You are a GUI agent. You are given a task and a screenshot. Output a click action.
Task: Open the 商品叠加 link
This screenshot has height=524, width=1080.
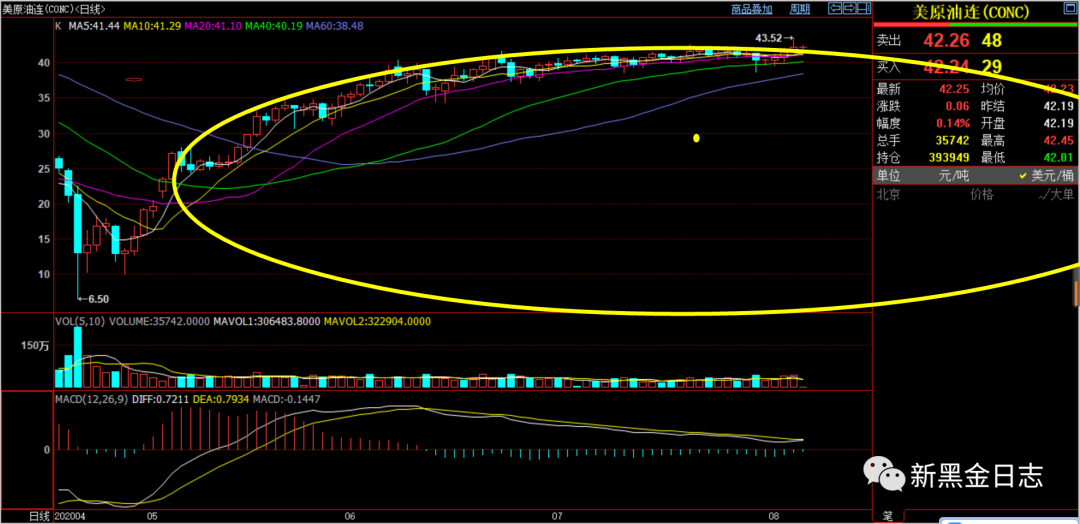(752, 9)
